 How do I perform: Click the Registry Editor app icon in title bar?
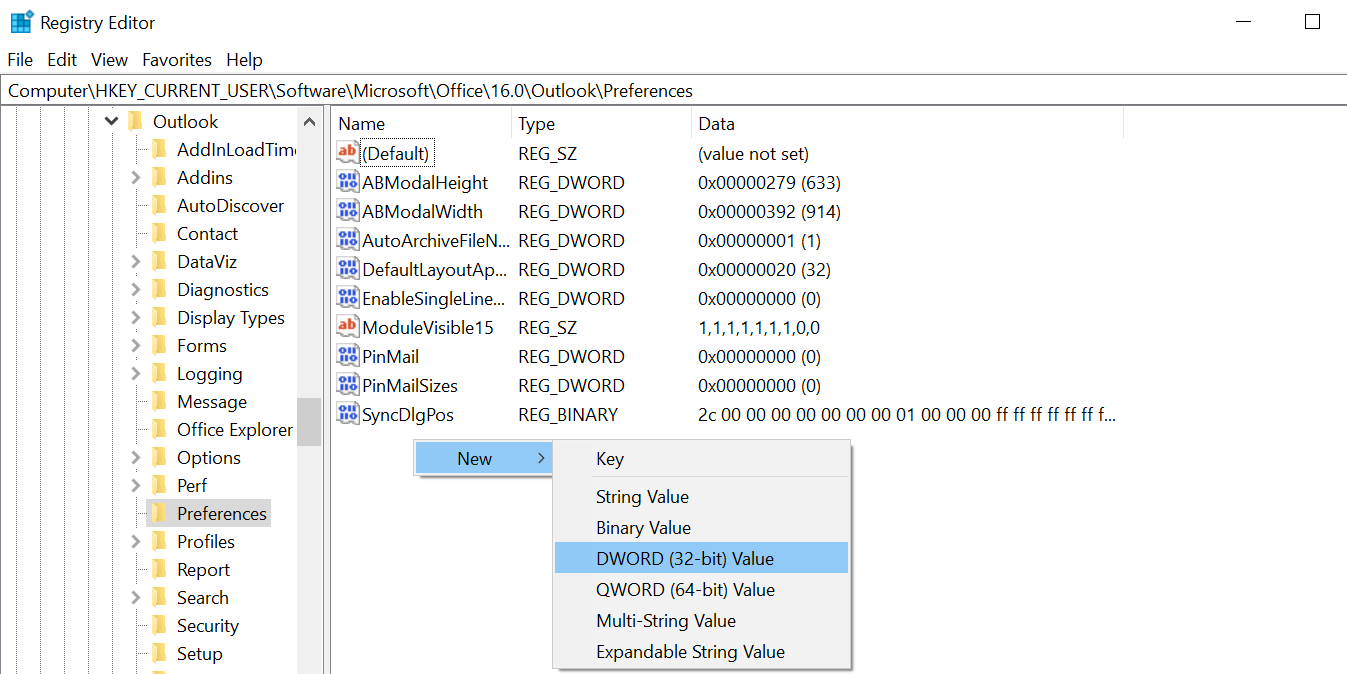tap(21, 22)
